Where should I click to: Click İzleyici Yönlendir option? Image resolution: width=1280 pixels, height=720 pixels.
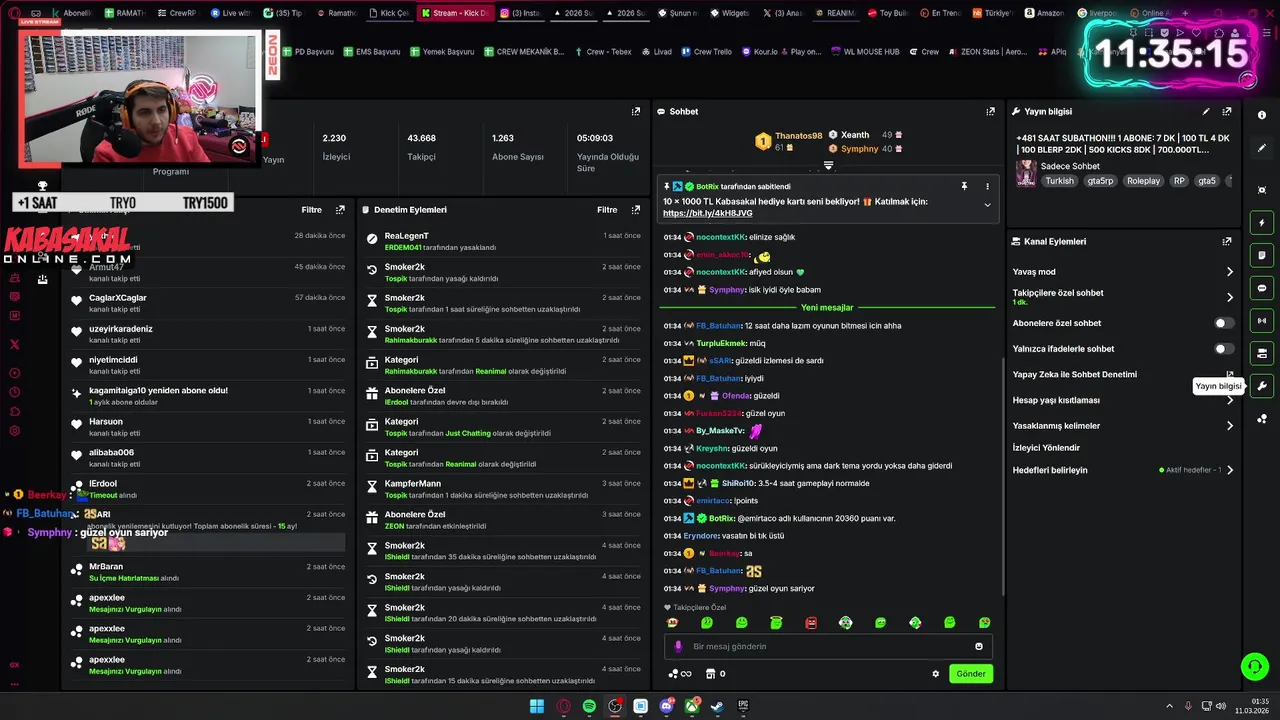(1046, 448)
